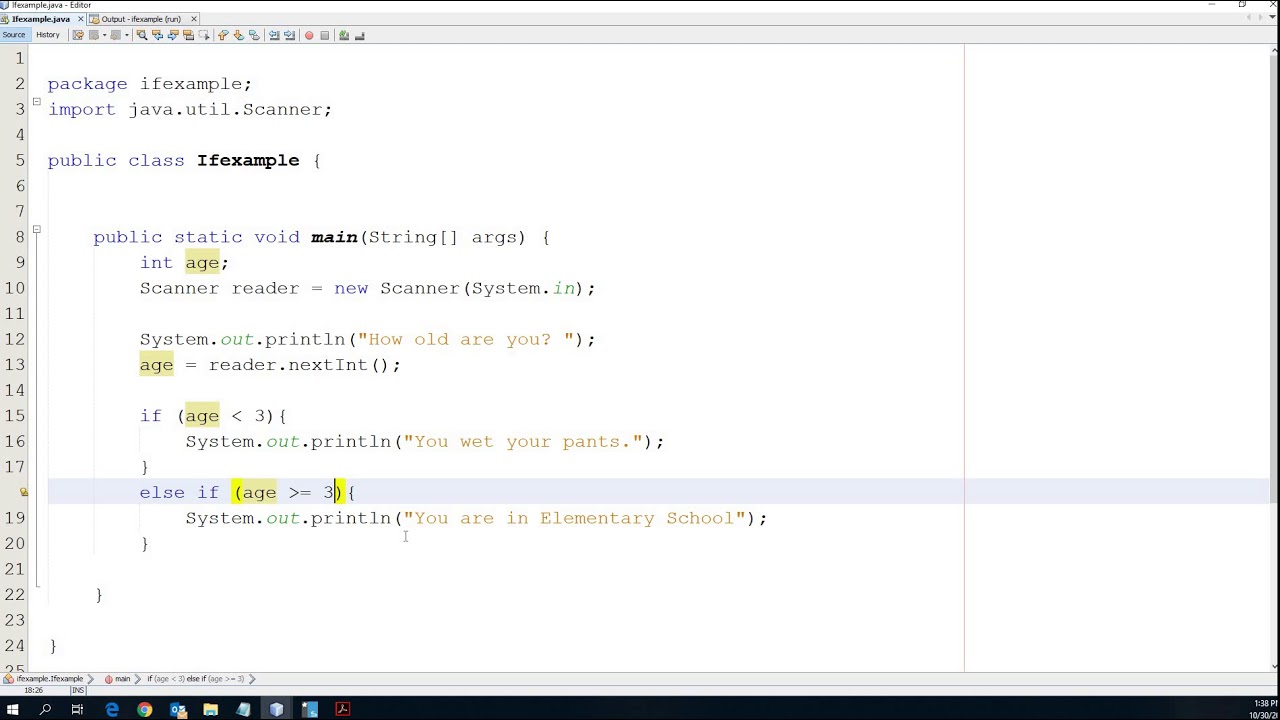Select the Output - ifexample (run) tab
The width and height of the screenshot is (1280, 720).
141,19
